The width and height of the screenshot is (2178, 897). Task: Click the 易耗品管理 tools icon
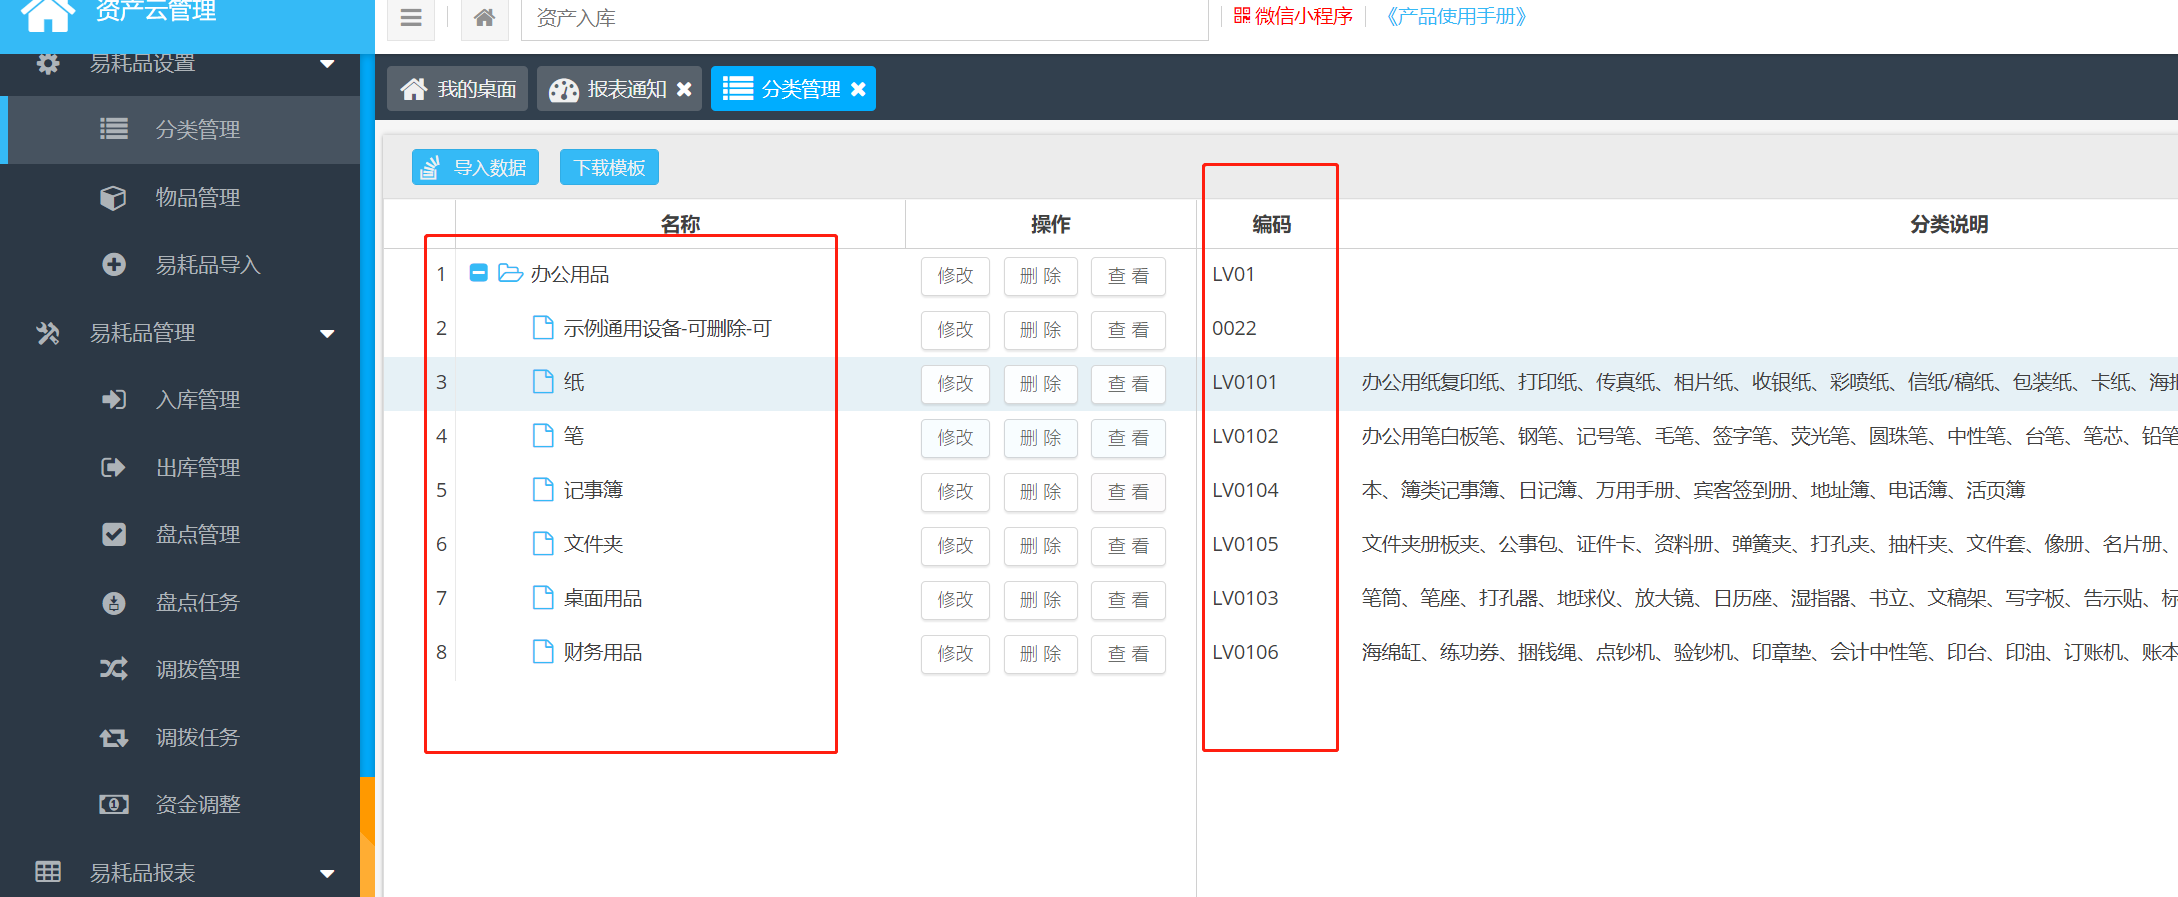(x=48, y=333)
